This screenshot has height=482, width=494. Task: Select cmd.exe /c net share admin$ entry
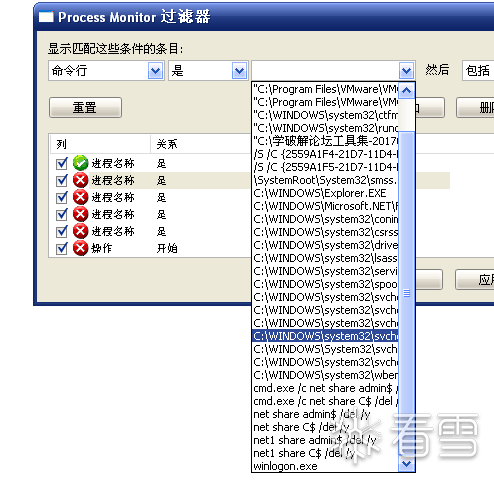(325, 388)
